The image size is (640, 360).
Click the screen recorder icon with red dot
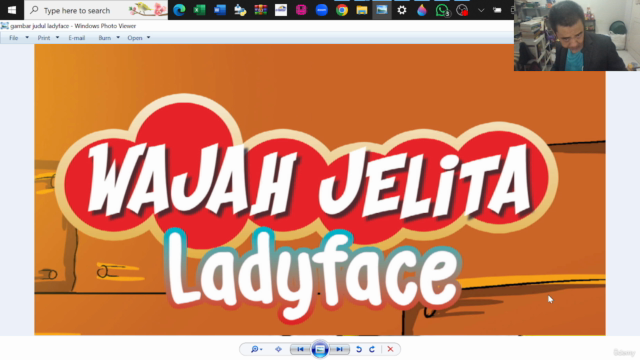tap(462, 10)
